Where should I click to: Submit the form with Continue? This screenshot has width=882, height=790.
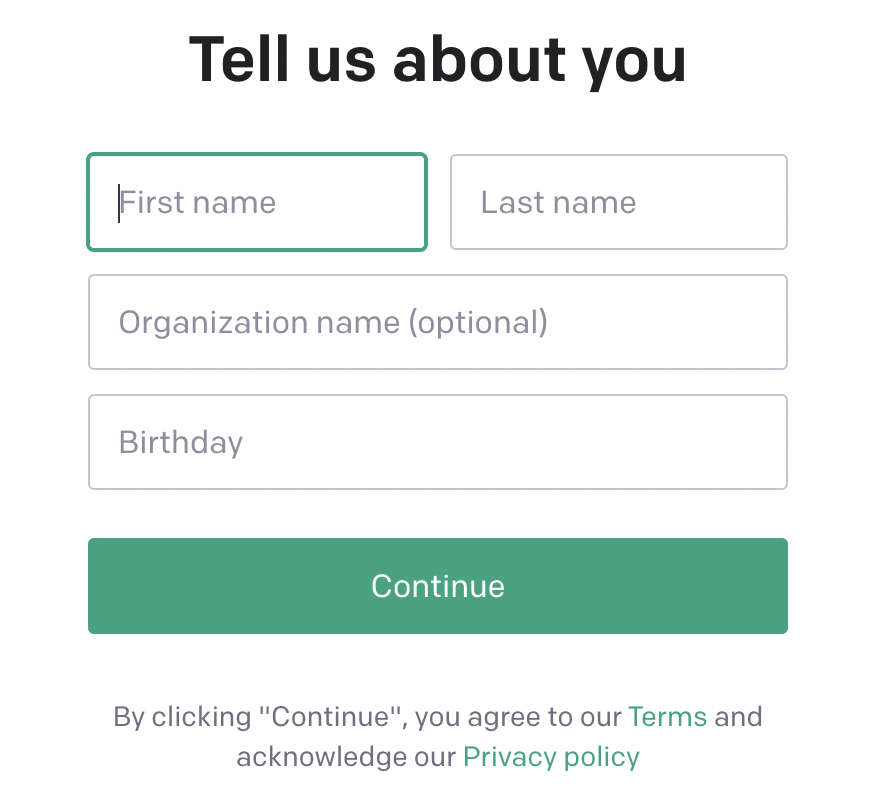[437, 586]
